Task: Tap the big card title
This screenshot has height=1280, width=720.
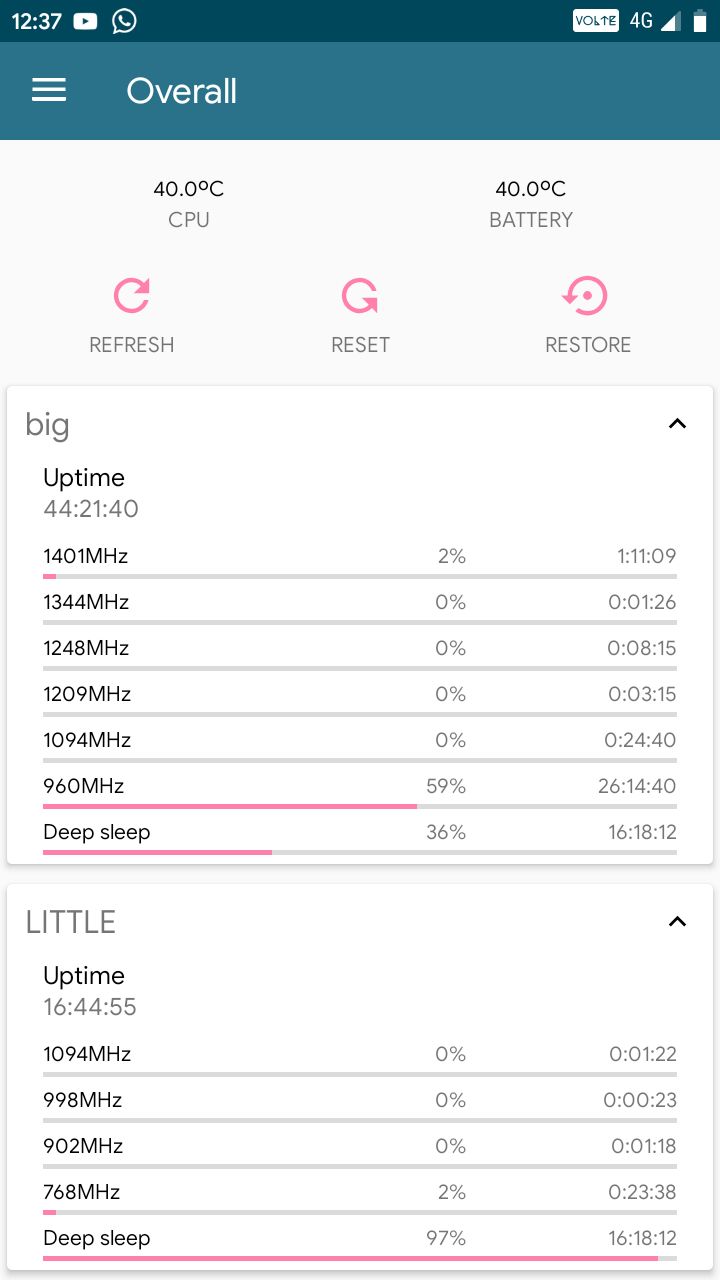Action: tap(48, 425)
